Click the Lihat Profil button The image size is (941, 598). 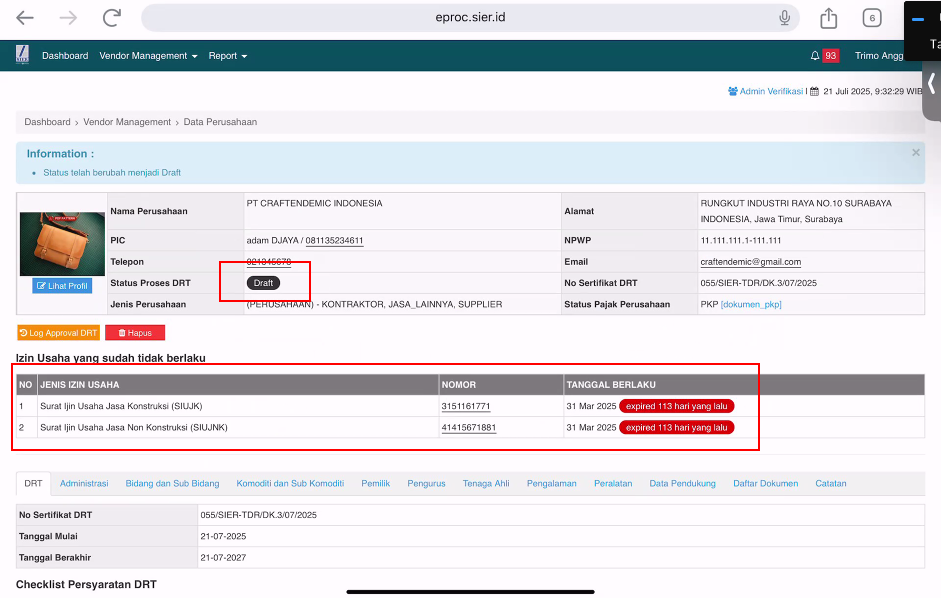click(62, 286)
